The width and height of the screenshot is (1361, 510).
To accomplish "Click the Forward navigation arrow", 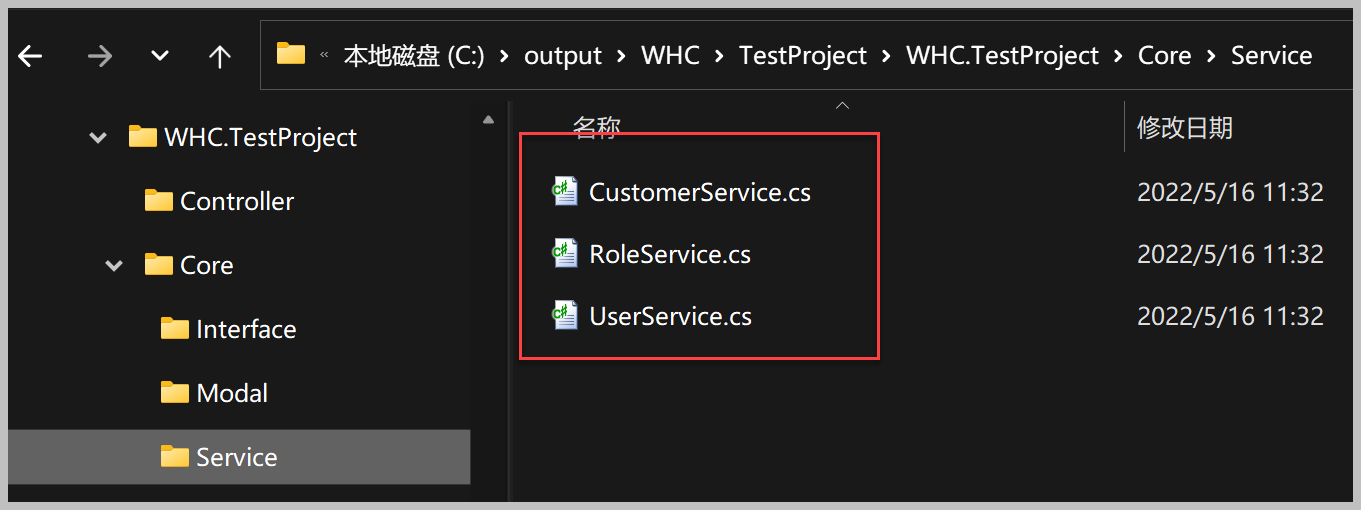I will 99,56.
